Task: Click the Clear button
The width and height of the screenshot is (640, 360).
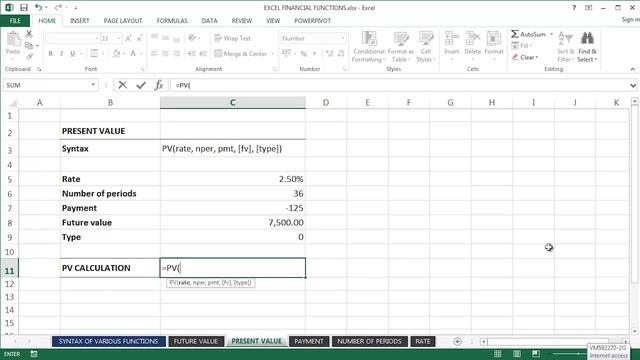Action: (x=525, y=57)
